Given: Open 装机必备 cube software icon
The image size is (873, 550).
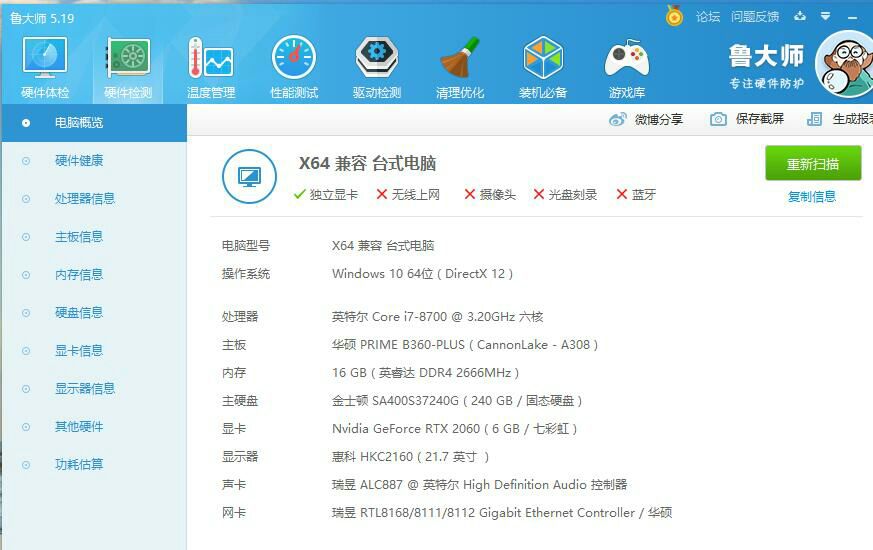Looking at the screenshot, I should (543, 67).
